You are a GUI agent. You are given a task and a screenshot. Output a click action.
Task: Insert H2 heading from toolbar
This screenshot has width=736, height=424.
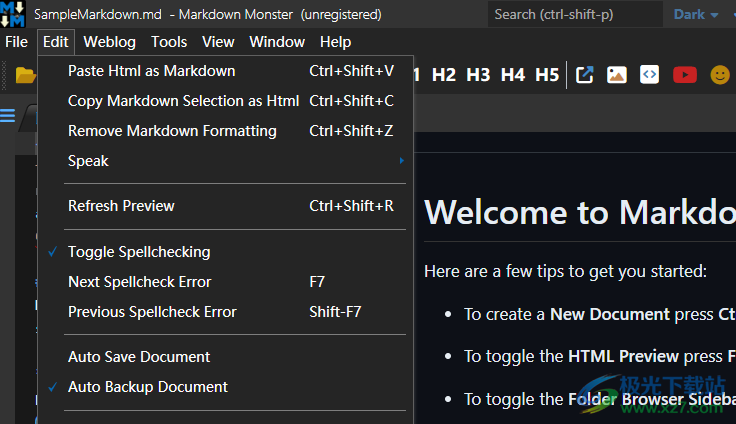coord(444,75)
